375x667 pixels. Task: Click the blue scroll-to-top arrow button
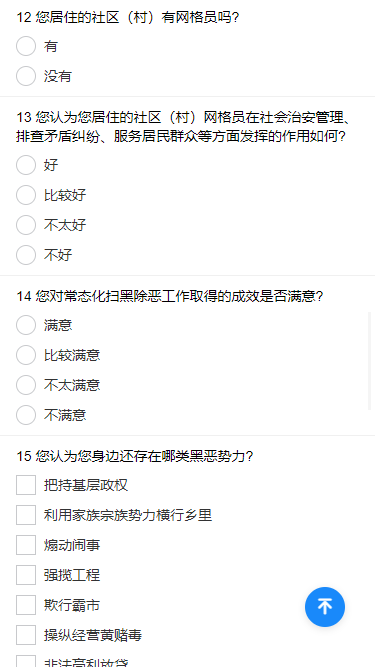pyautogui.click(x=325, y=607)
